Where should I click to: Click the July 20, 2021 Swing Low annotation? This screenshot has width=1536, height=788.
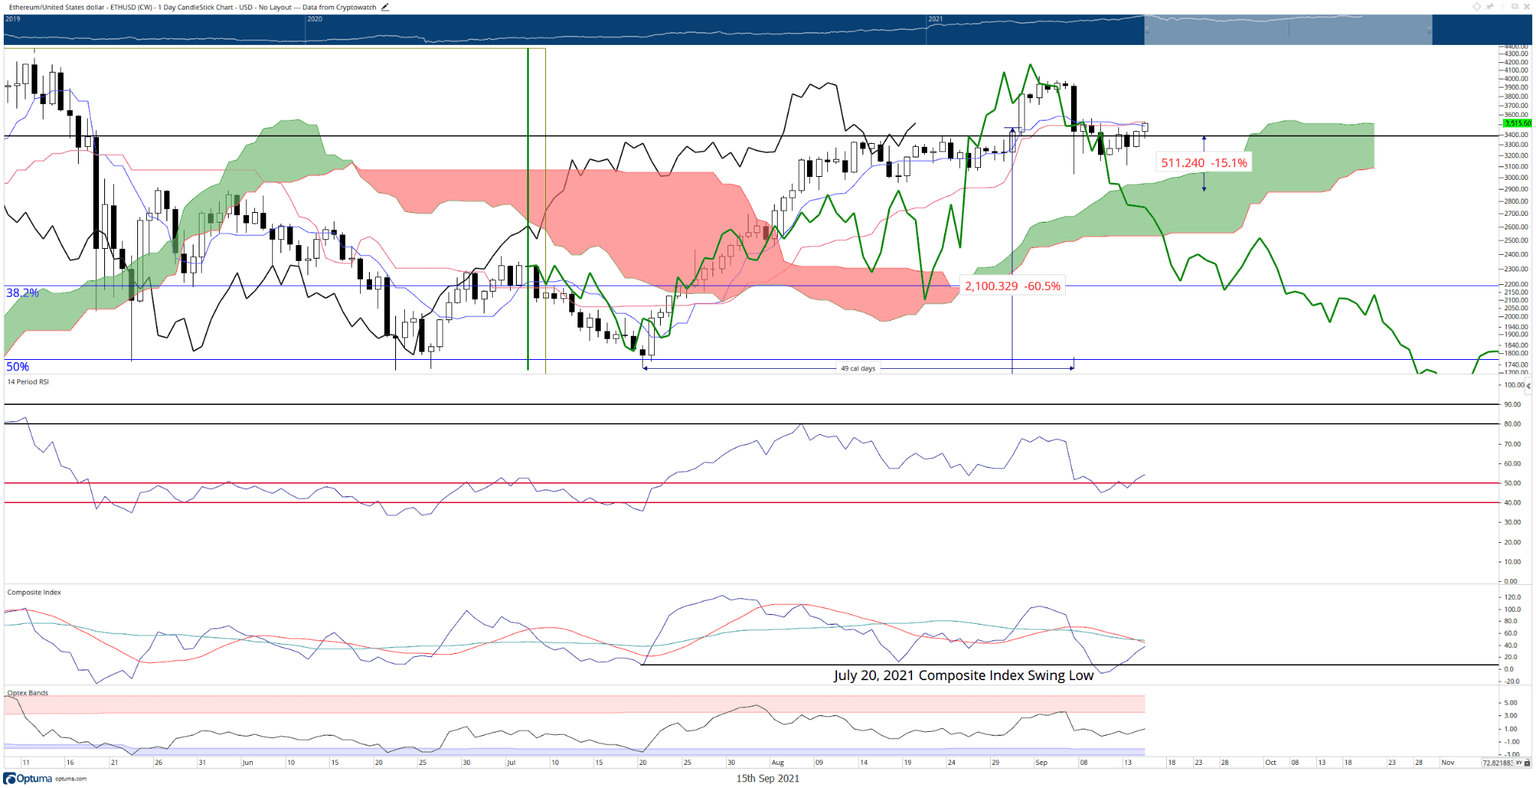coord(963,675)
